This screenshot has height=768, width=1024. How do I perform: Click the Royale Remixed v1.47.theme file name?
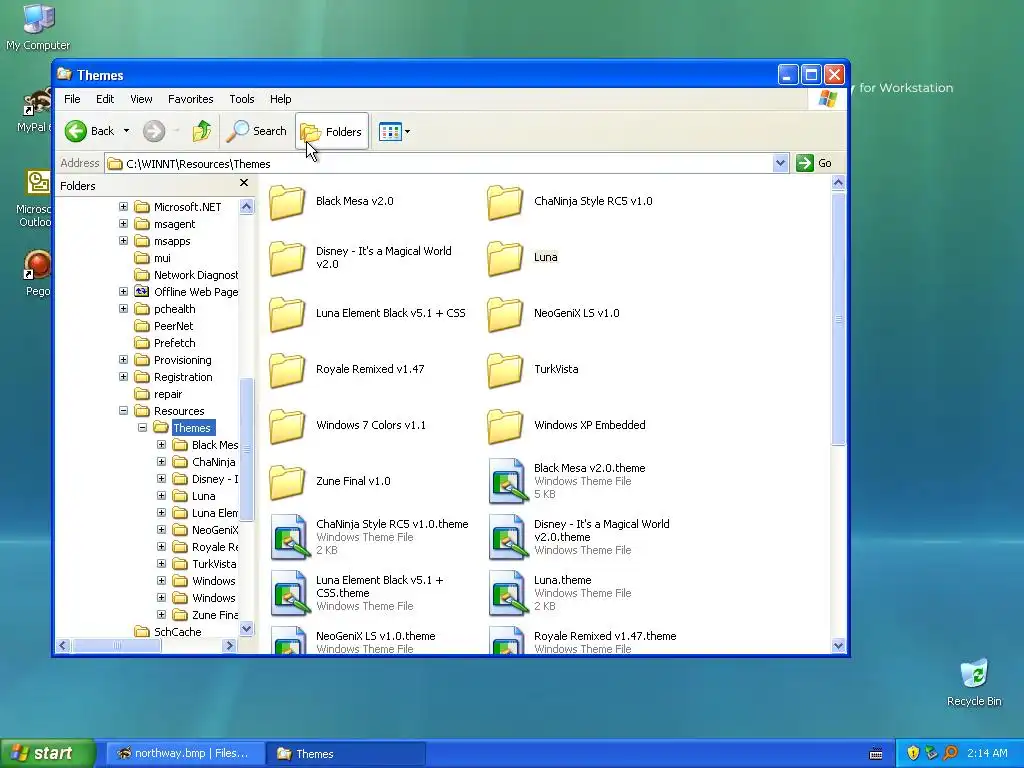pos(605,636)
